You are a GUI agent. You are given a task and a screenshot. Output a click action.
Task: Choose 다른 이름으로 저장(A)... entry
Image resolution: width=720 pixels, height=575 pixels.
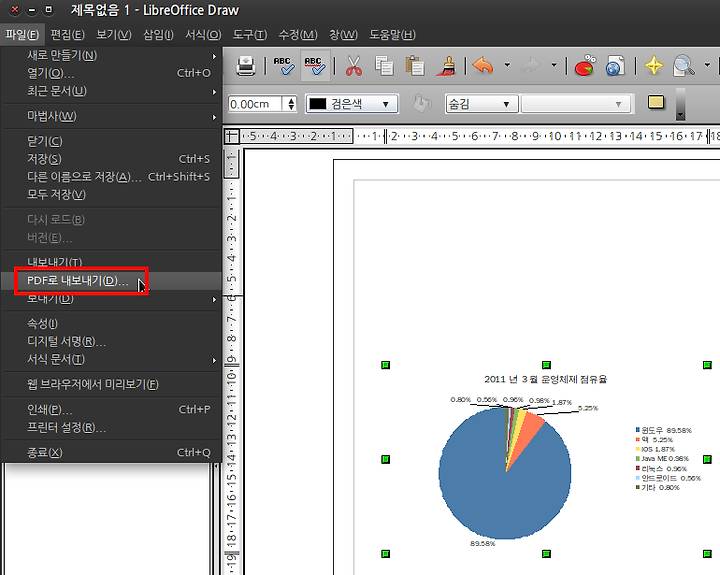pos(111,177)
